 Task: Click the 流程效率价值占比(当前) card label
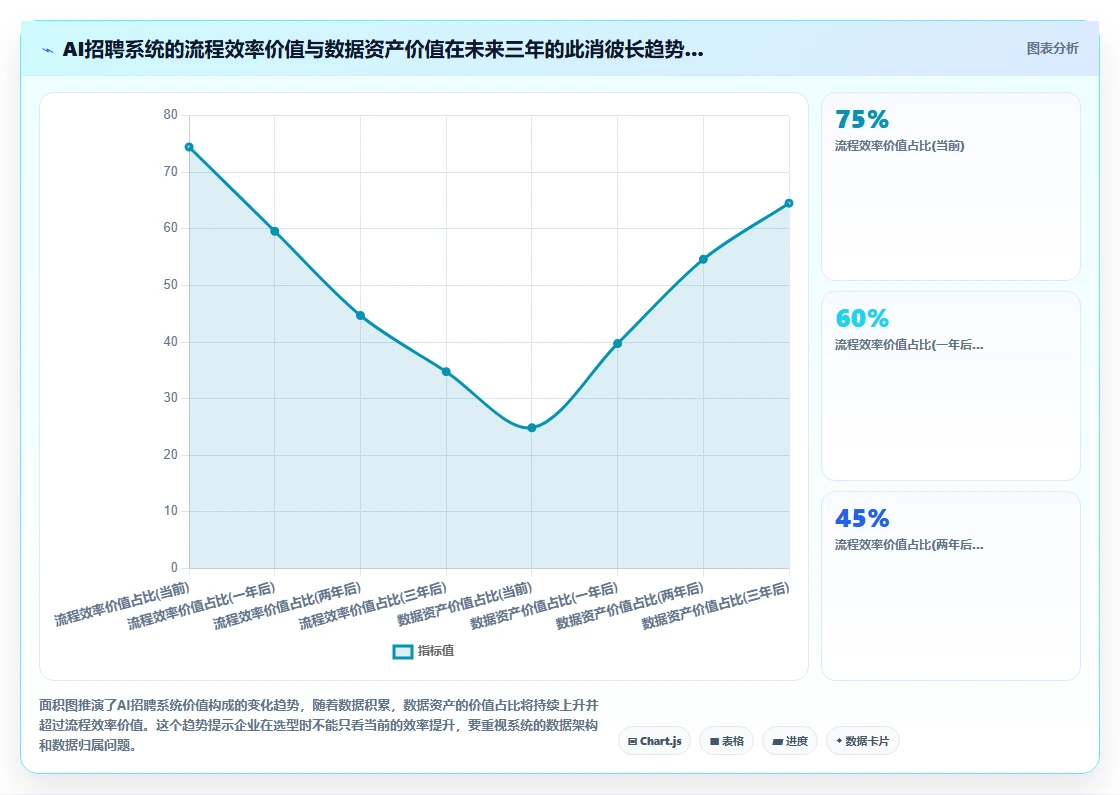(x=899, y=146)
